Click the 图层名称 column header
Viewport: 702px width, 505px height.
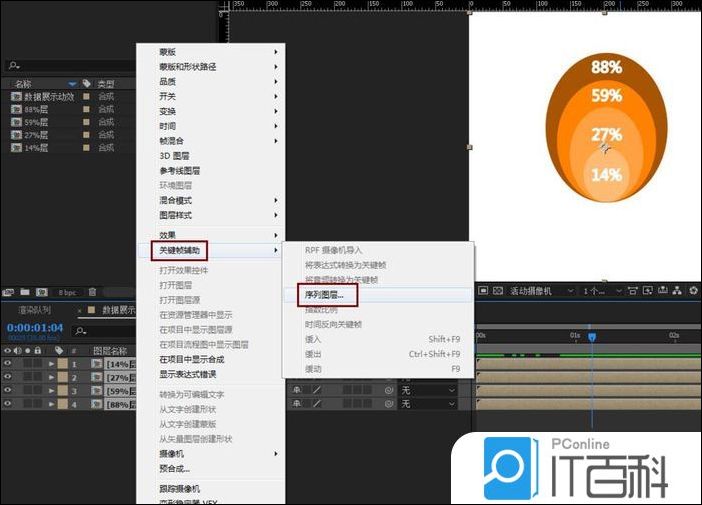110,351
